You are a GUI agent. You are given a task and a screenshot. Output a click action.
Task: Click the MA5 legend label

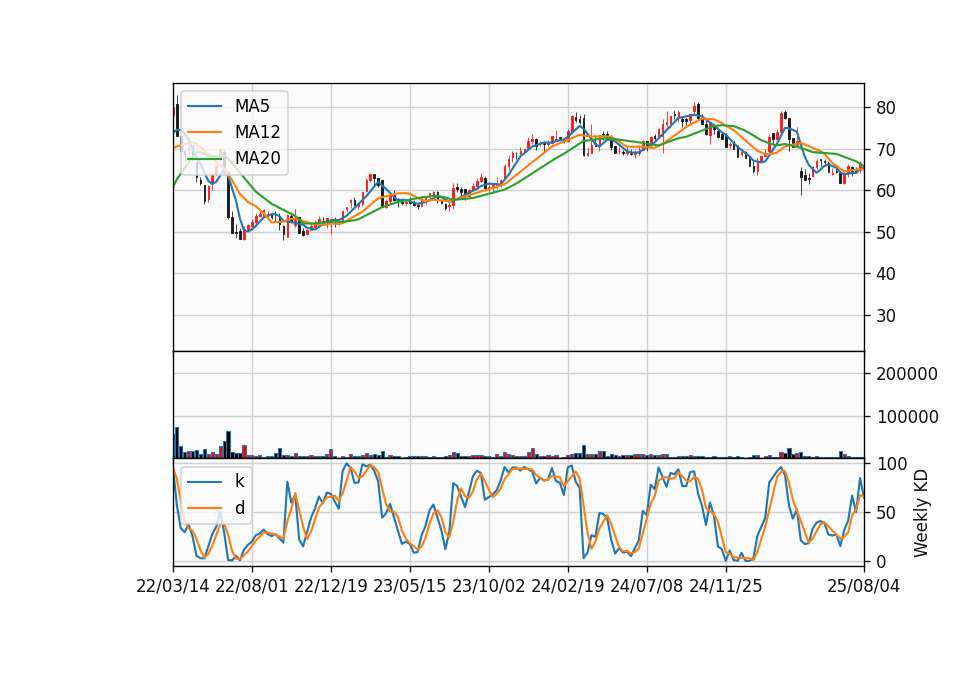[252, 106]
